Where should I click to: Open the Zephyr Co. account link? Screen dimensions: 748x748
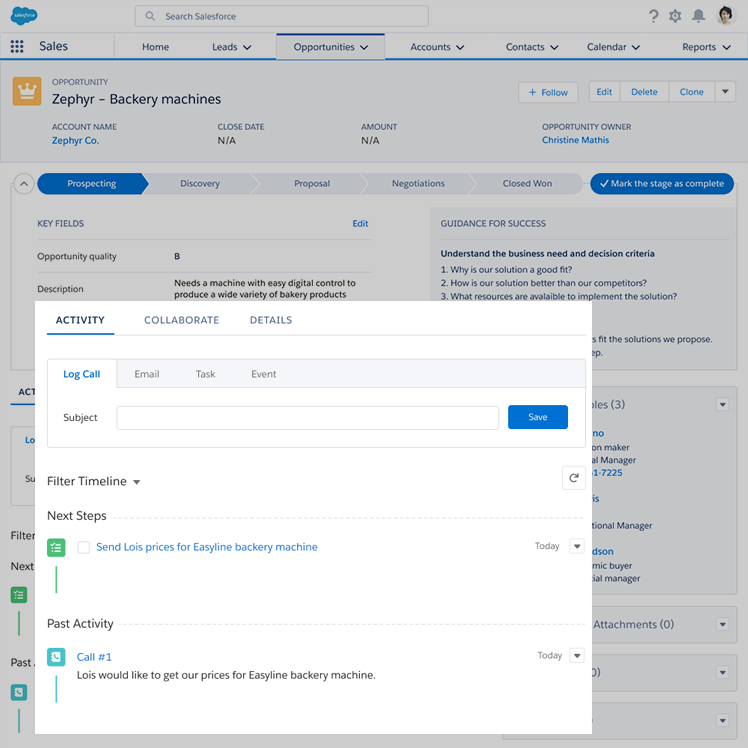(75, 141)
